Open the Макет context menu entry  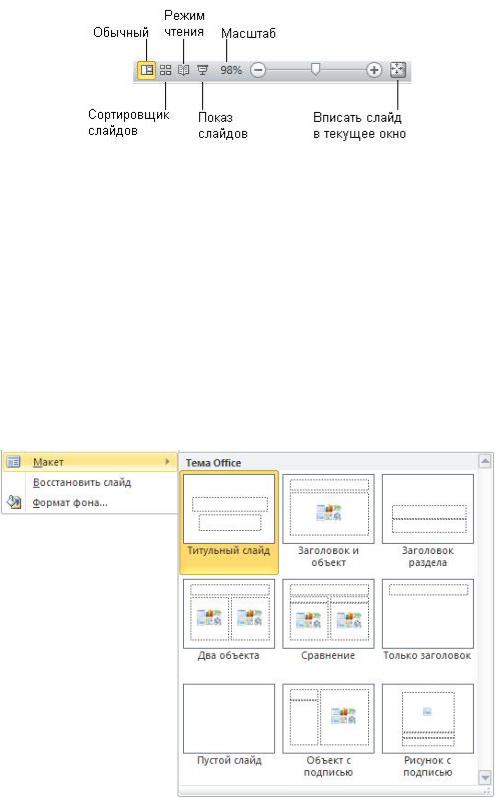point(90,462)
